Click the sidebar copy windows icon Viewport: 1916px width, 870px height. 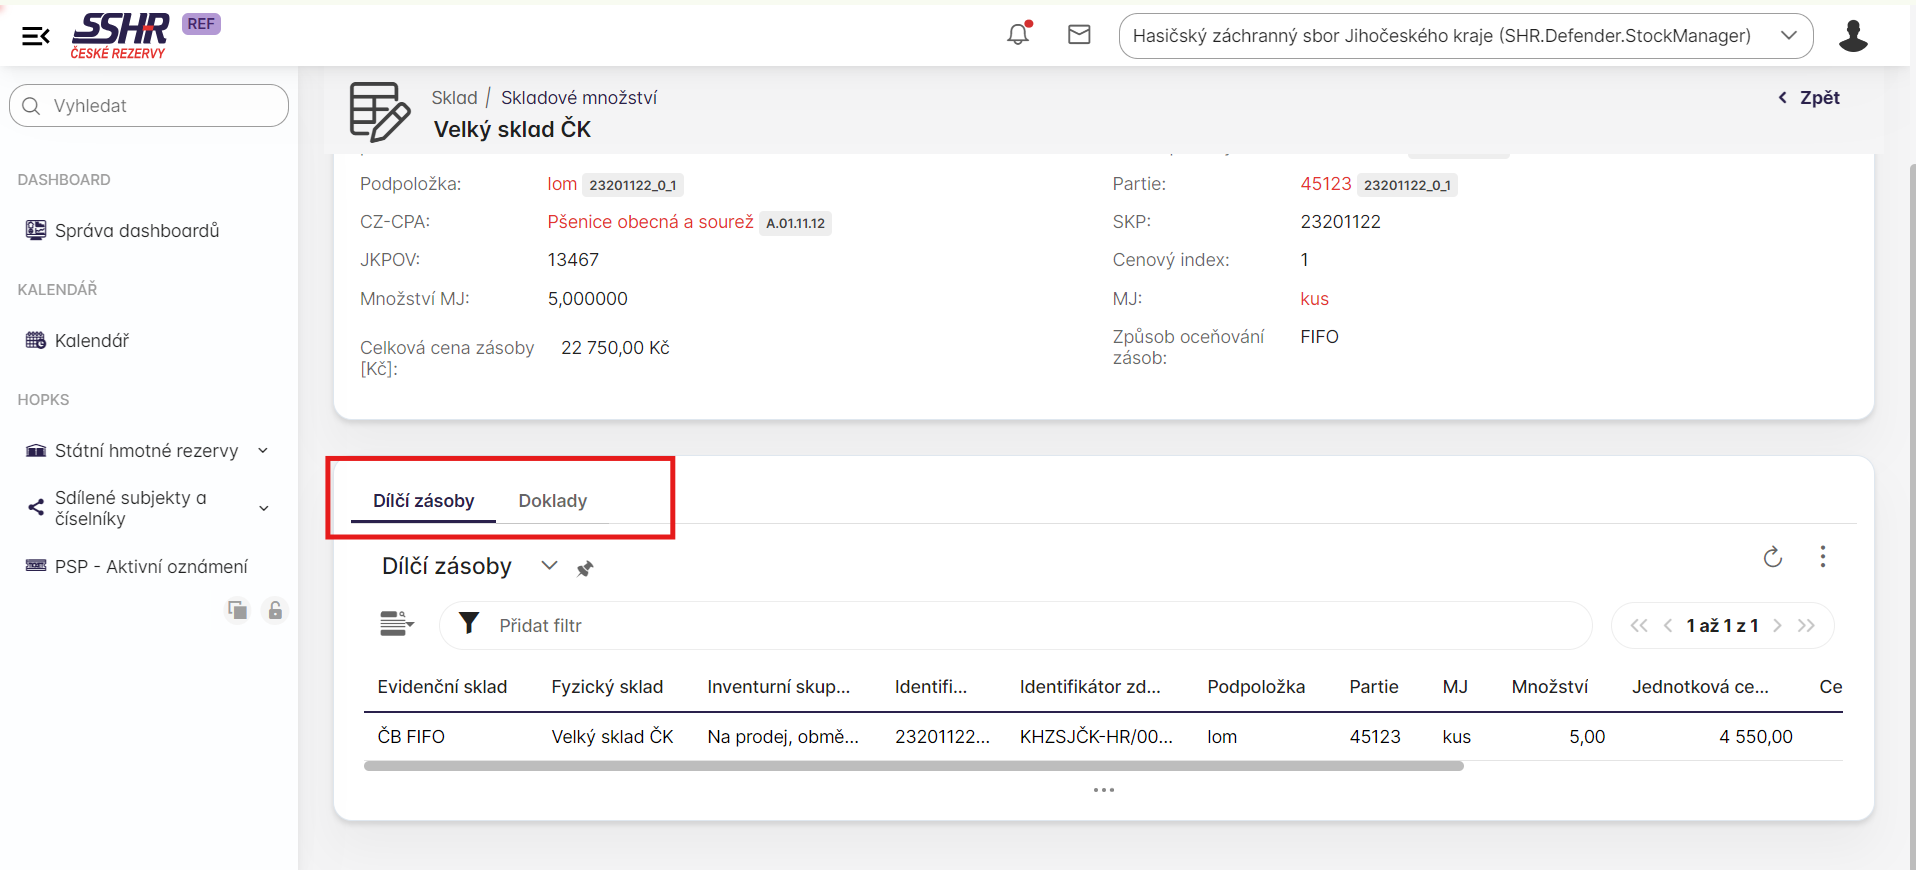coord(237,610)
